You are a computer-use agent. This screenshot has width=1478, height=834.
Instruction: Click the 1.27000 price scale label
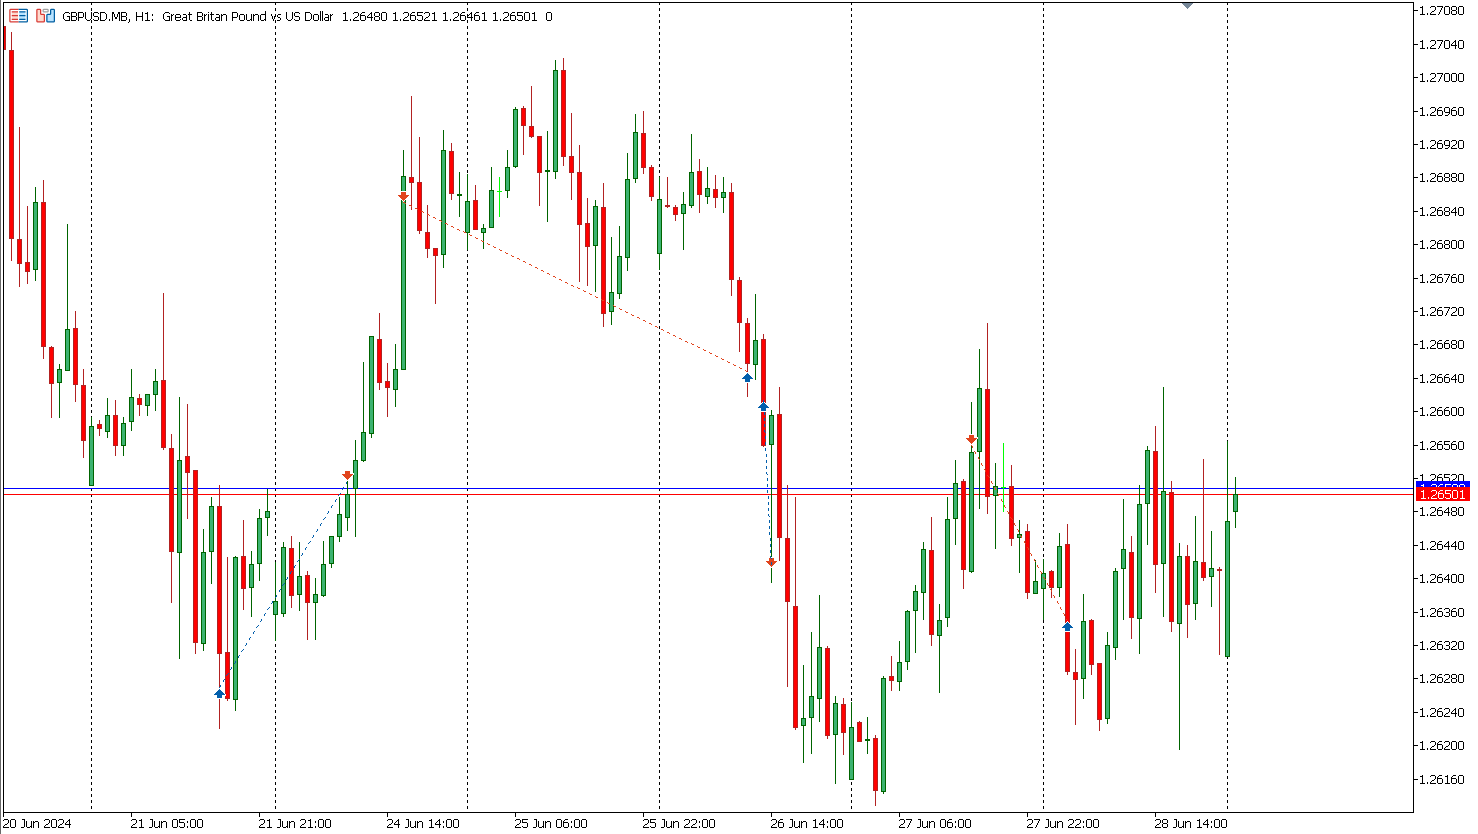click(1443, 77)
